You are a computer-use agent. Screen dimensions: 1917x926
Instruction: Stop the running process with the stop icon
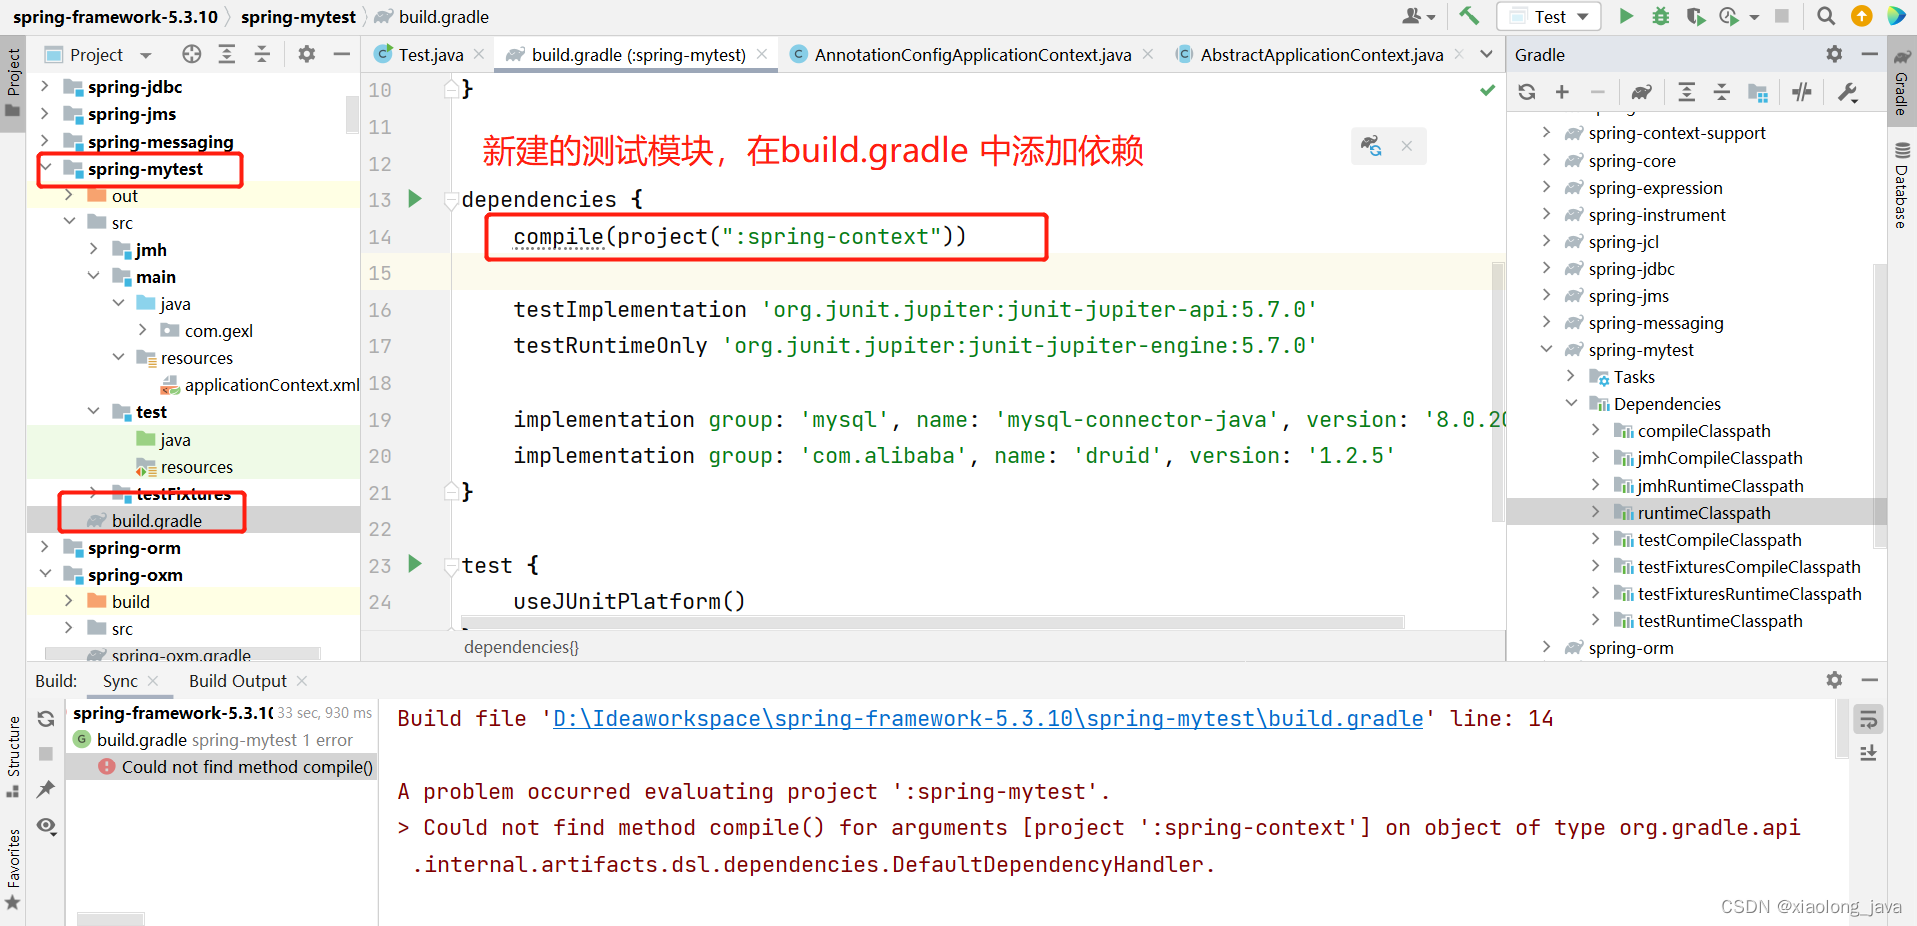(1782, 16)
